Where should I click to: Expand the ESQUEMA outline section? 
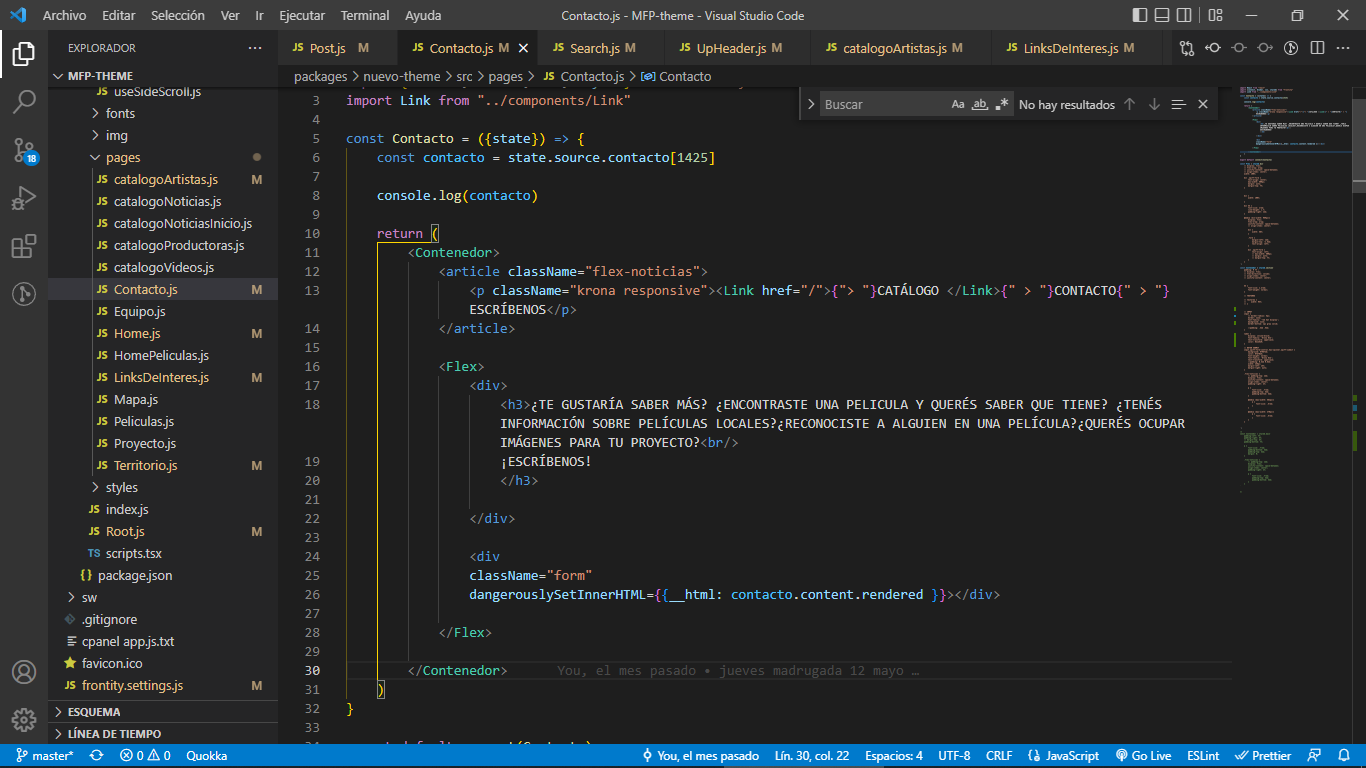[94, 712]
